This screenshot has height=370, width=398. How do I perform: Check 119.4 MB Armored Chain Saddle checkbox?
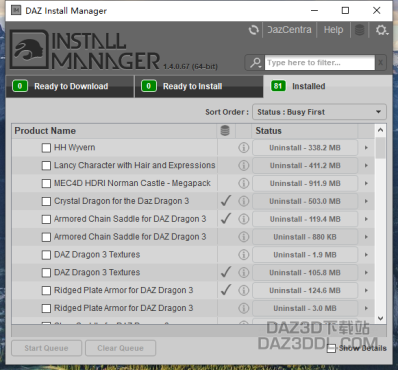coord(46,219)
